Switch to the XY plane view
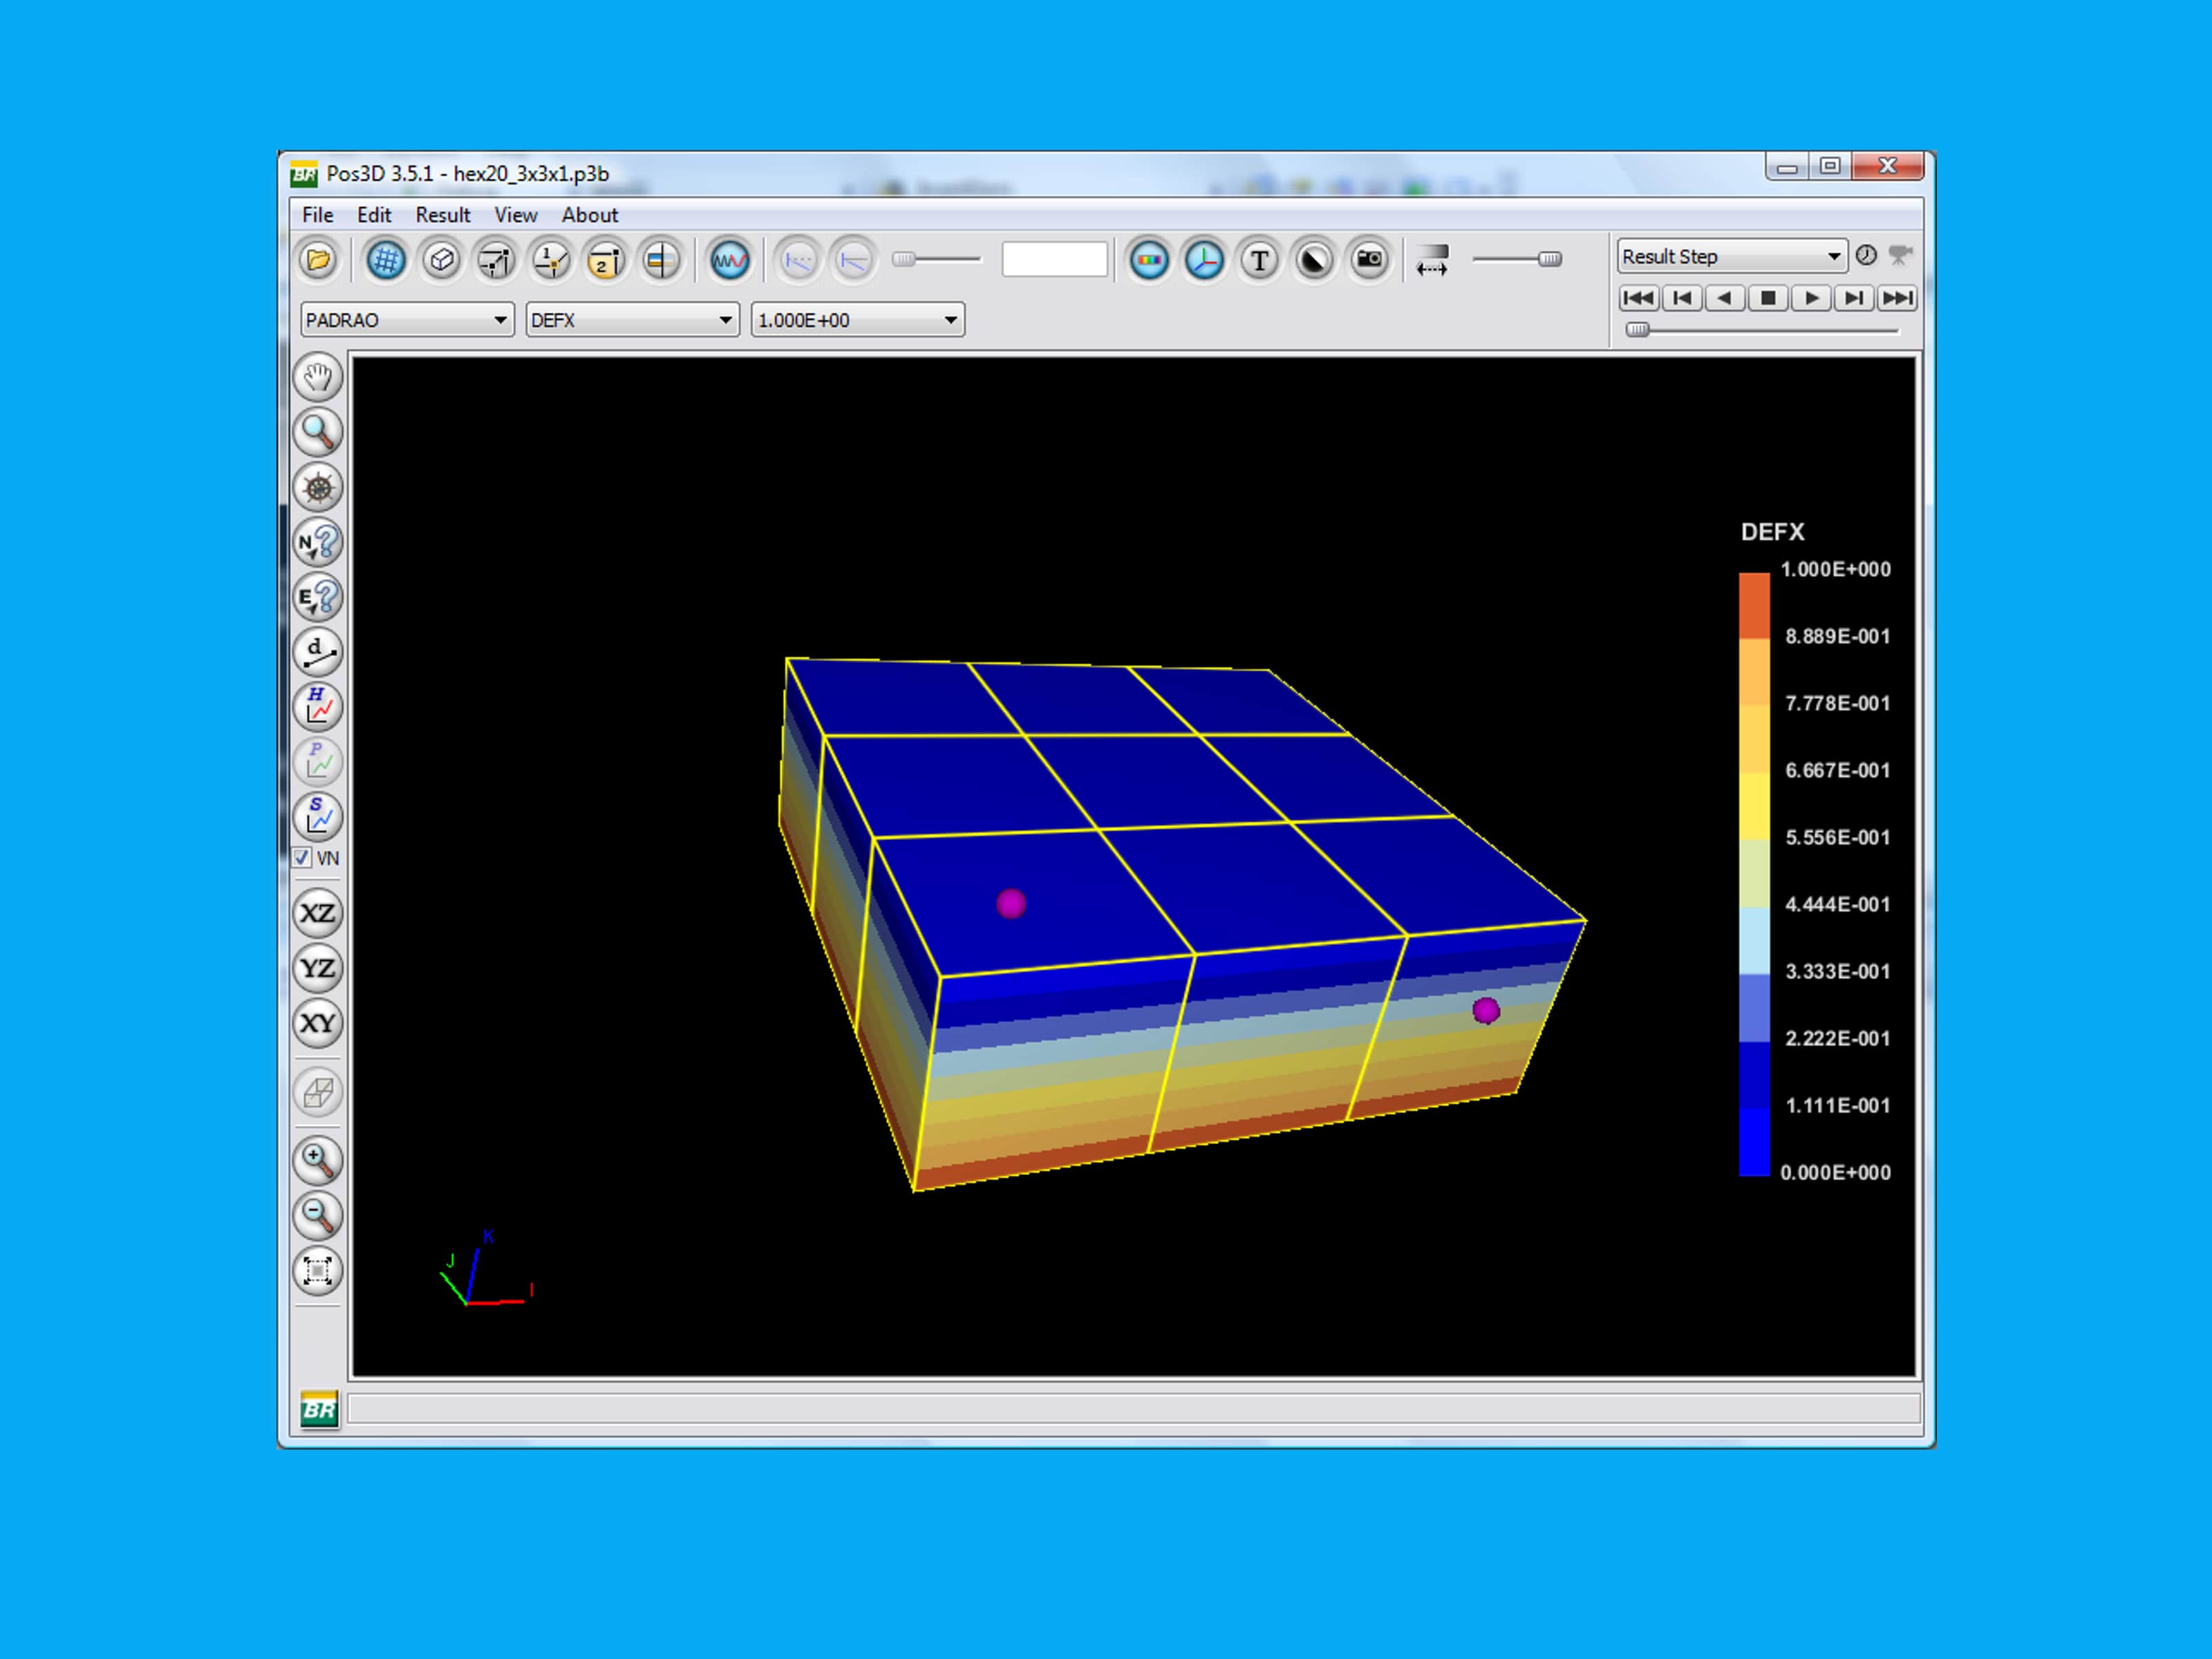 click(318, 1023)
